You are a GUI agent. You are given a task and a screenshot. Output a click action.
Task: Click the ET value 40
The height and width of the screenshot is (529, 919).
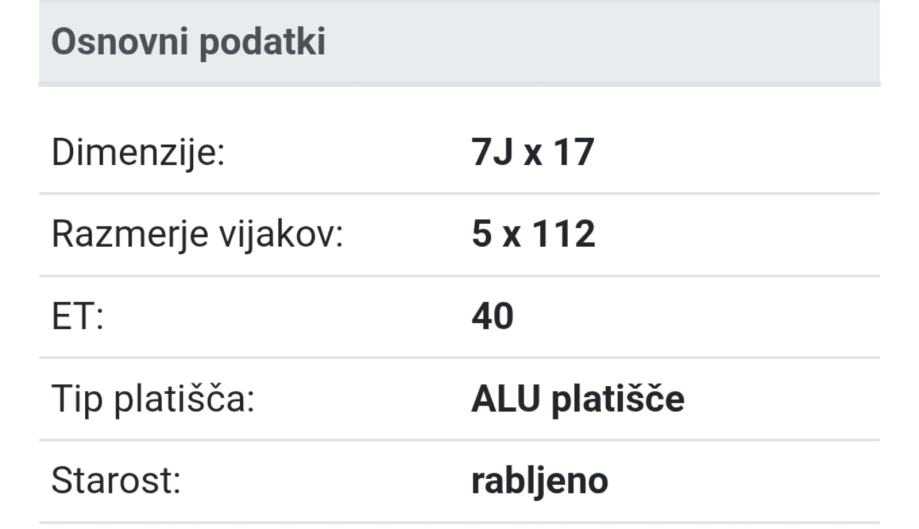[x=492, y=317]
